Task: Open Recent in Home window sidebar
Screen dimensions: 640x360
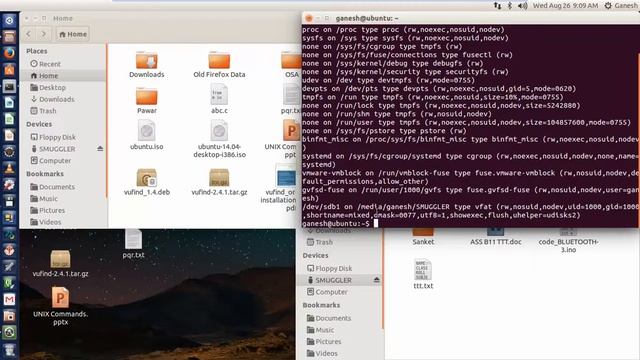Action: [x=45, y=64]
